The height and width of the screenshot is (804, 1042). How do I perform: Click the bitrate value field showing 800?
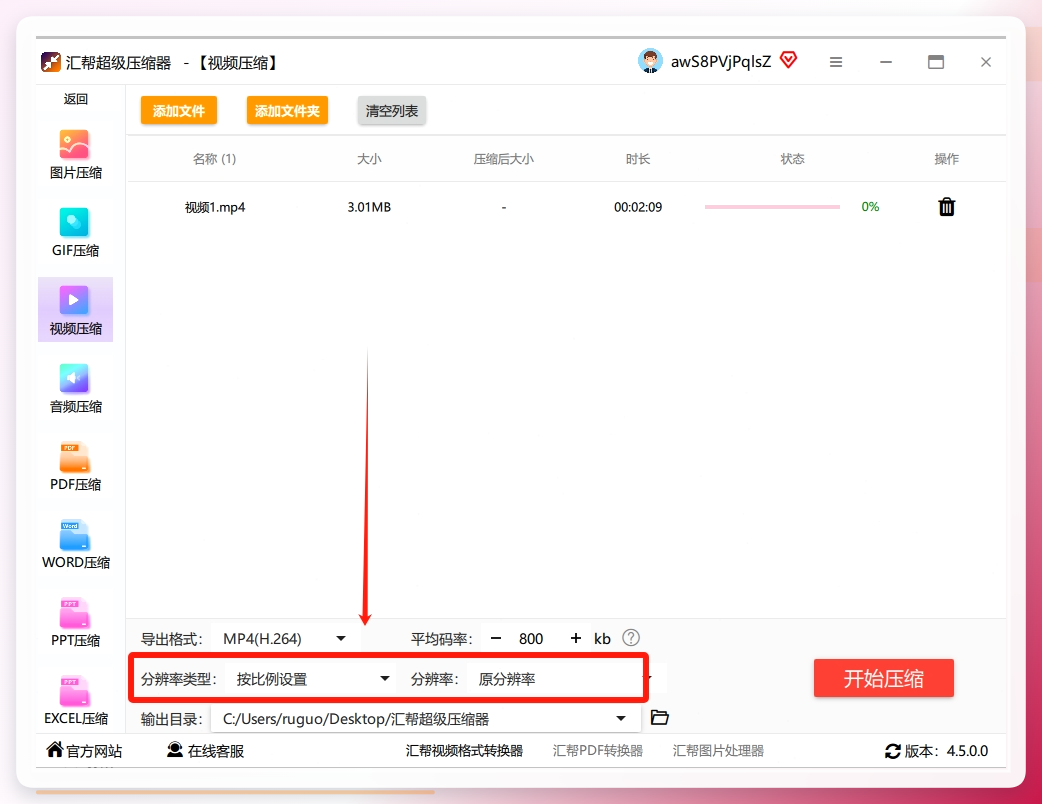531,639
